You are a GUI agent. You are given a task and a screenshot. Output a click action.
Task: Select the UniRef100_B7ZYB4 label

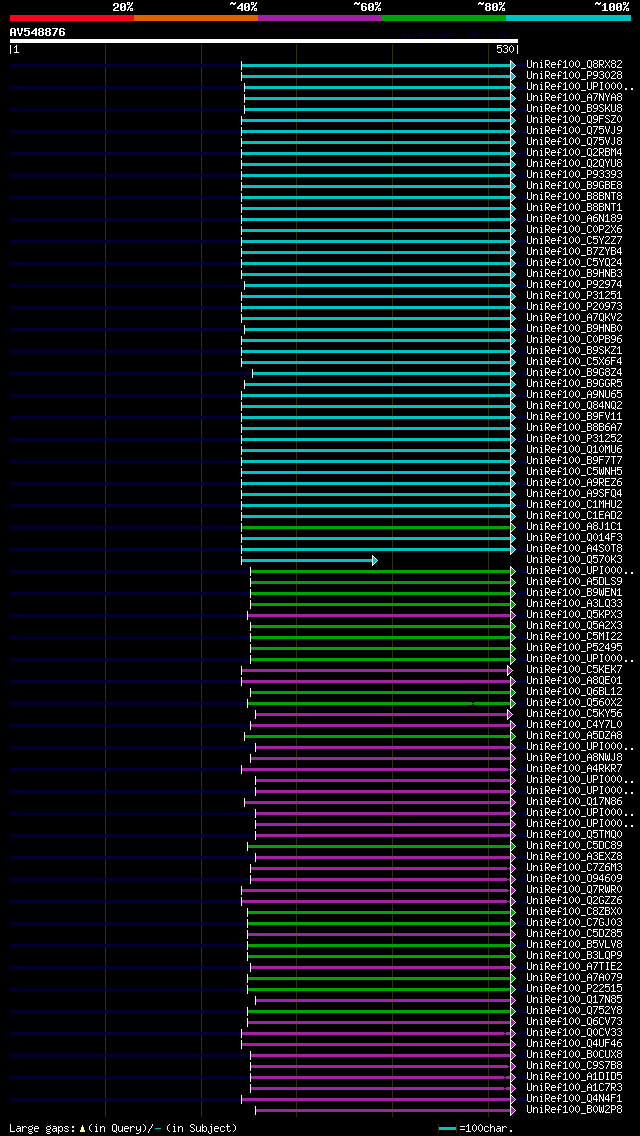coord(574,251)
